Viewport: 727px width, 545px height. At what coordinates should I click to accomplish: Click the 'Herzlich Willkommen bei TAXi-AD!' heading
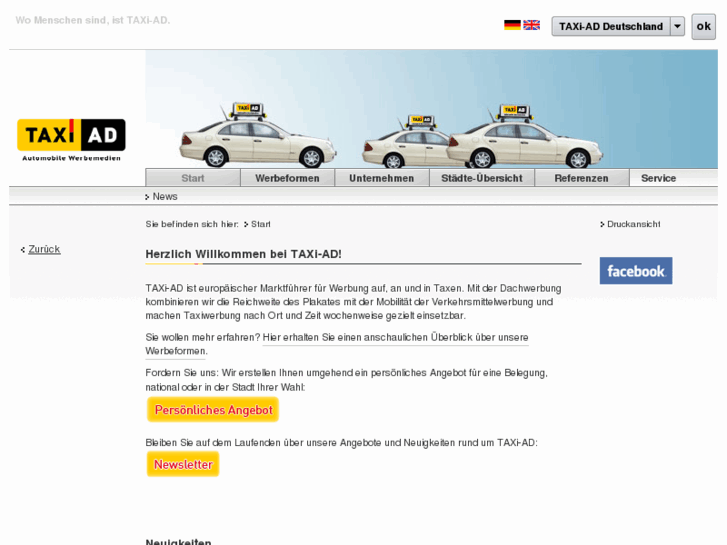pos(243,254)
